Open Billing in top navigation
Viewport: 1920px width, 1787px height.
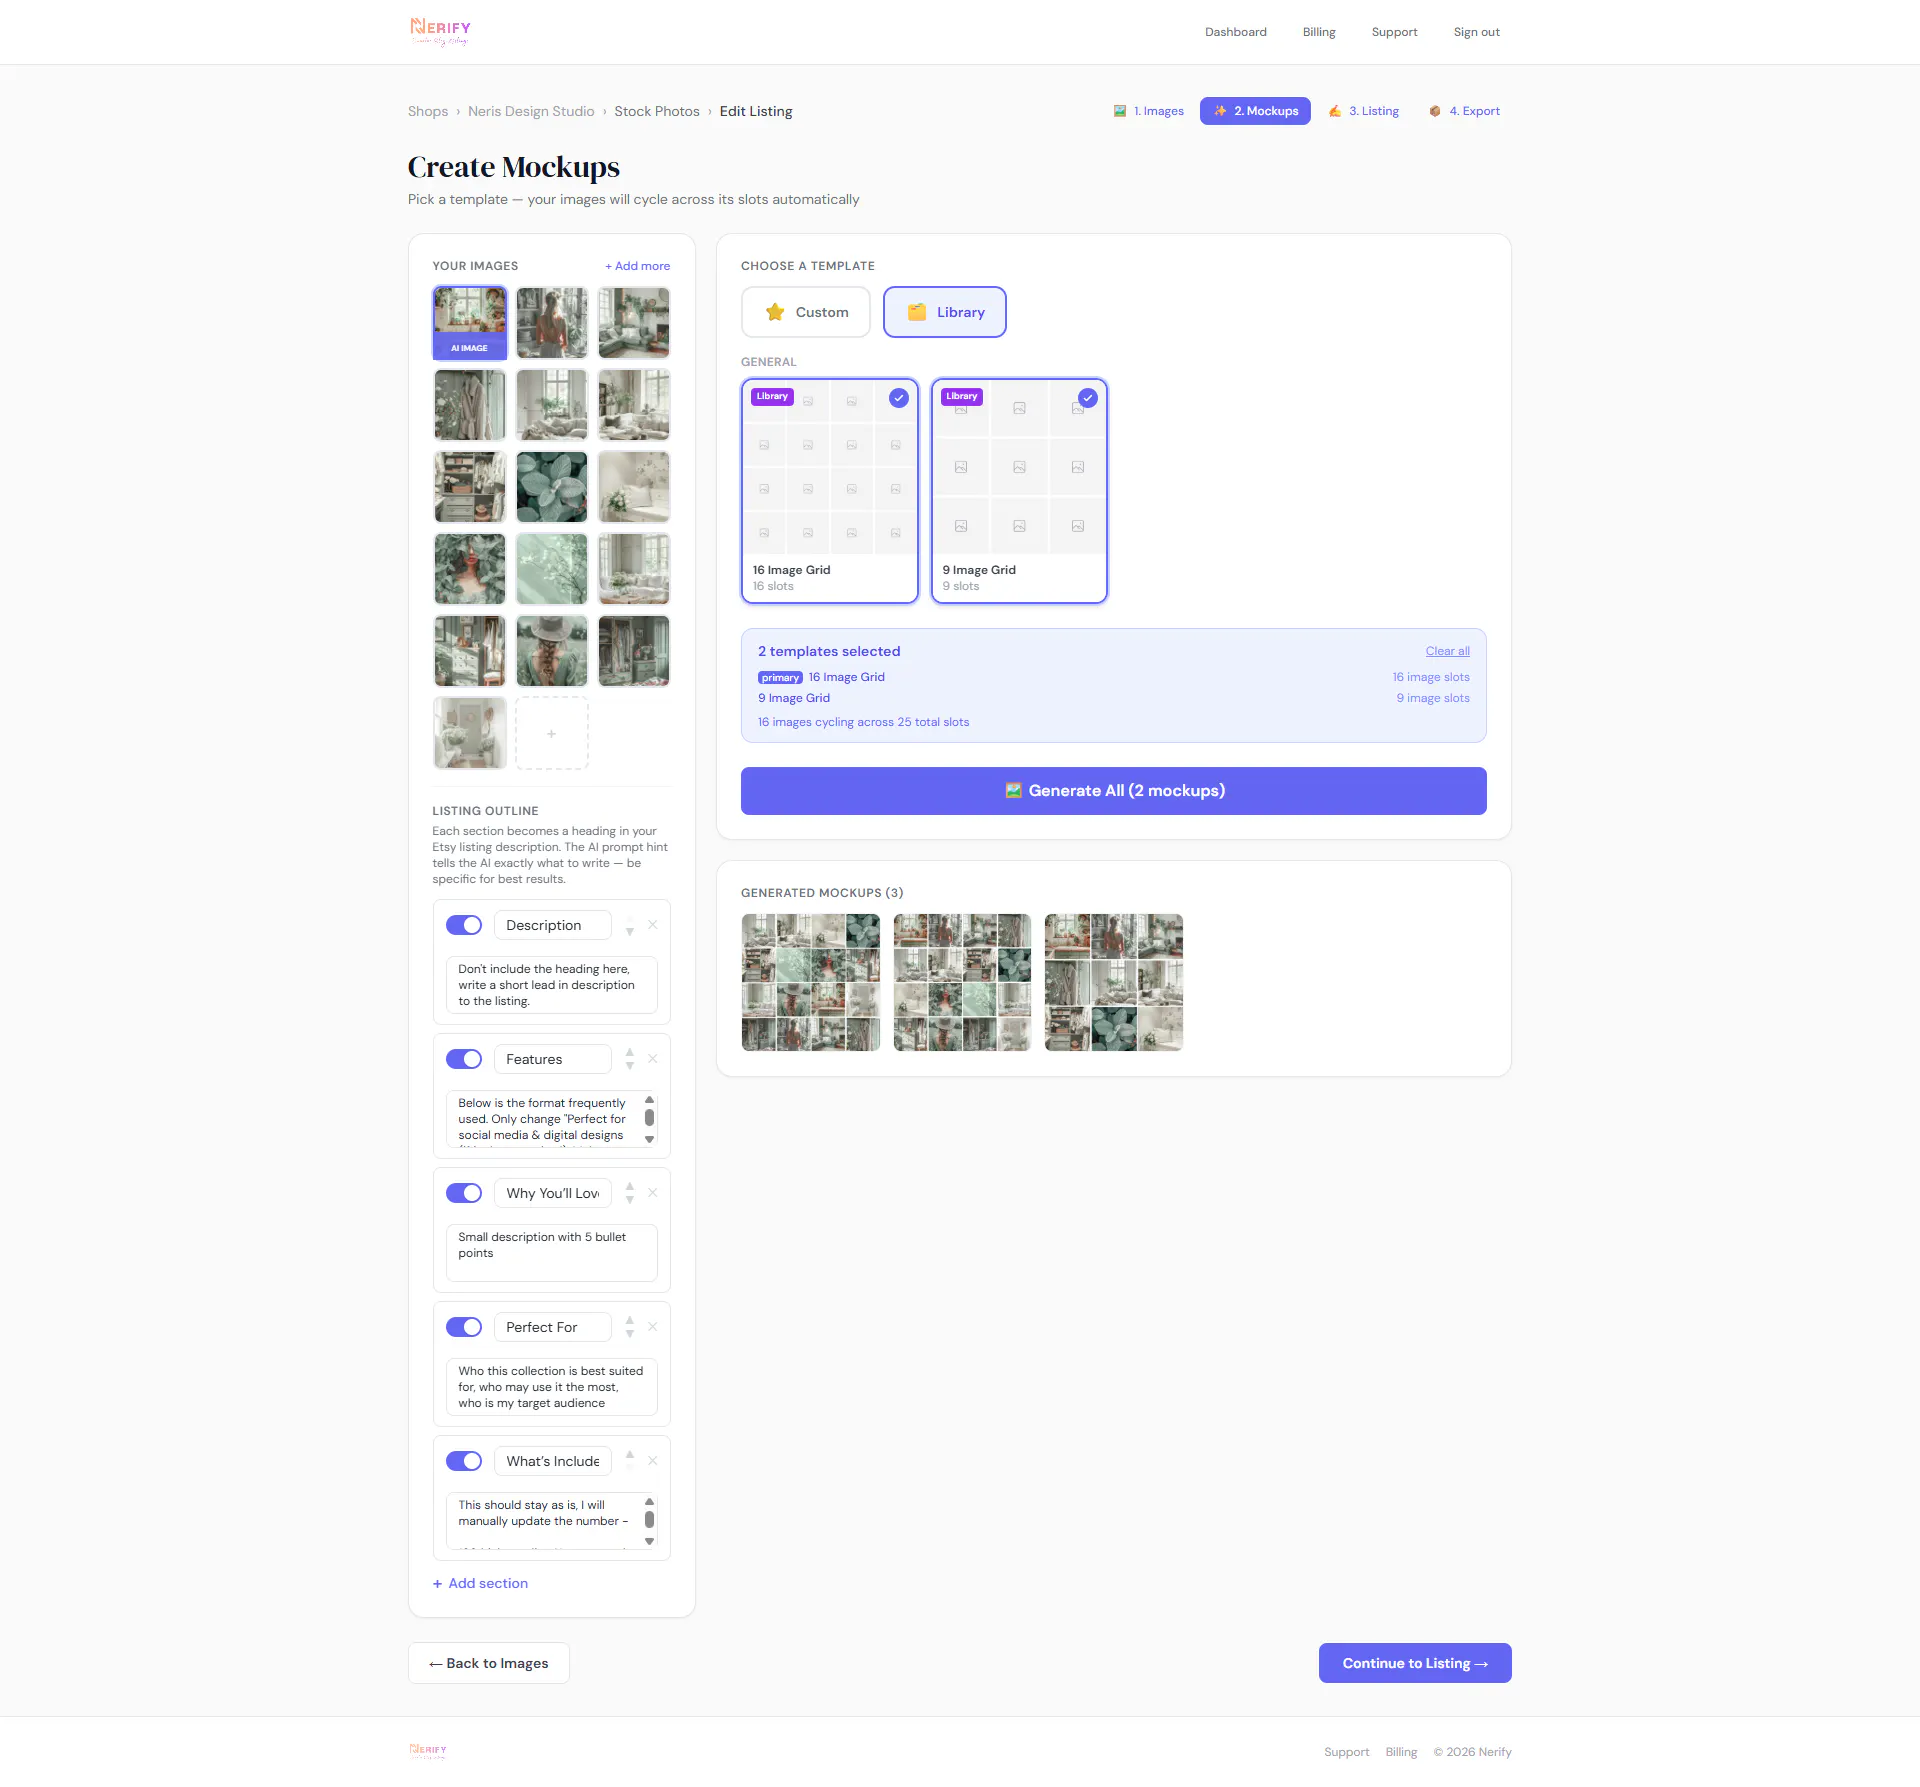point(1319,32)
